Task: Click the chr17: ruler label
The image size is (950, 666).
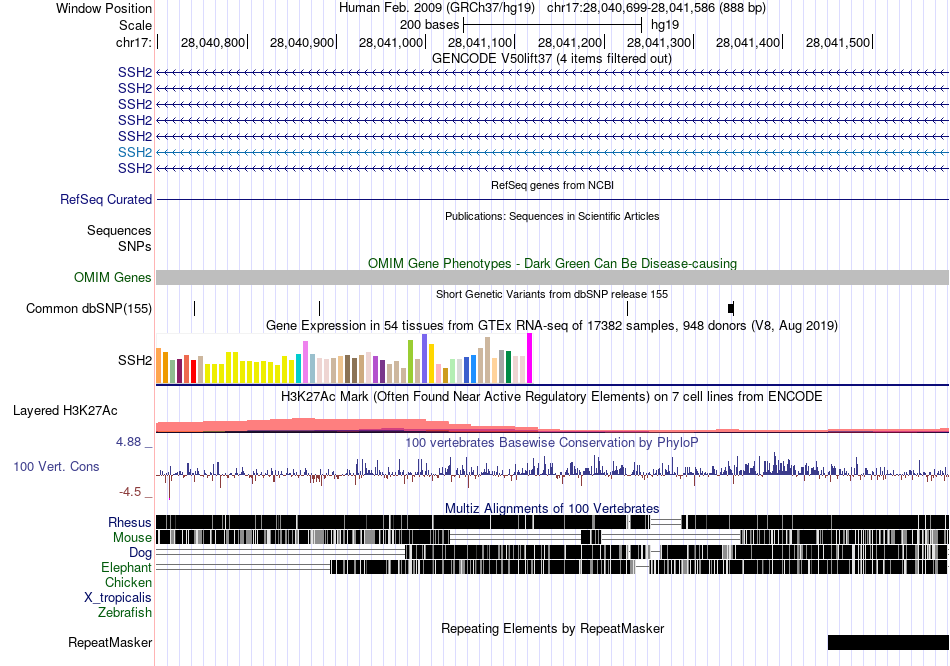Action: (x=133, y=42)
